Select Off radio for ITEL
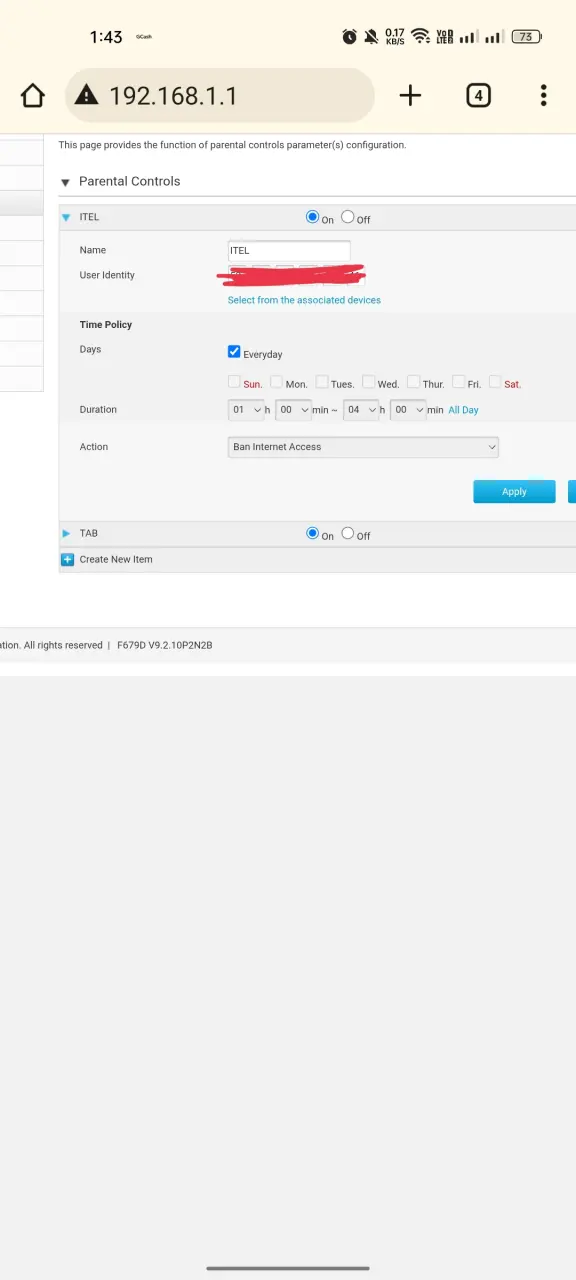Viewport: 576px width, 1280px height. (x=348, y=217)
